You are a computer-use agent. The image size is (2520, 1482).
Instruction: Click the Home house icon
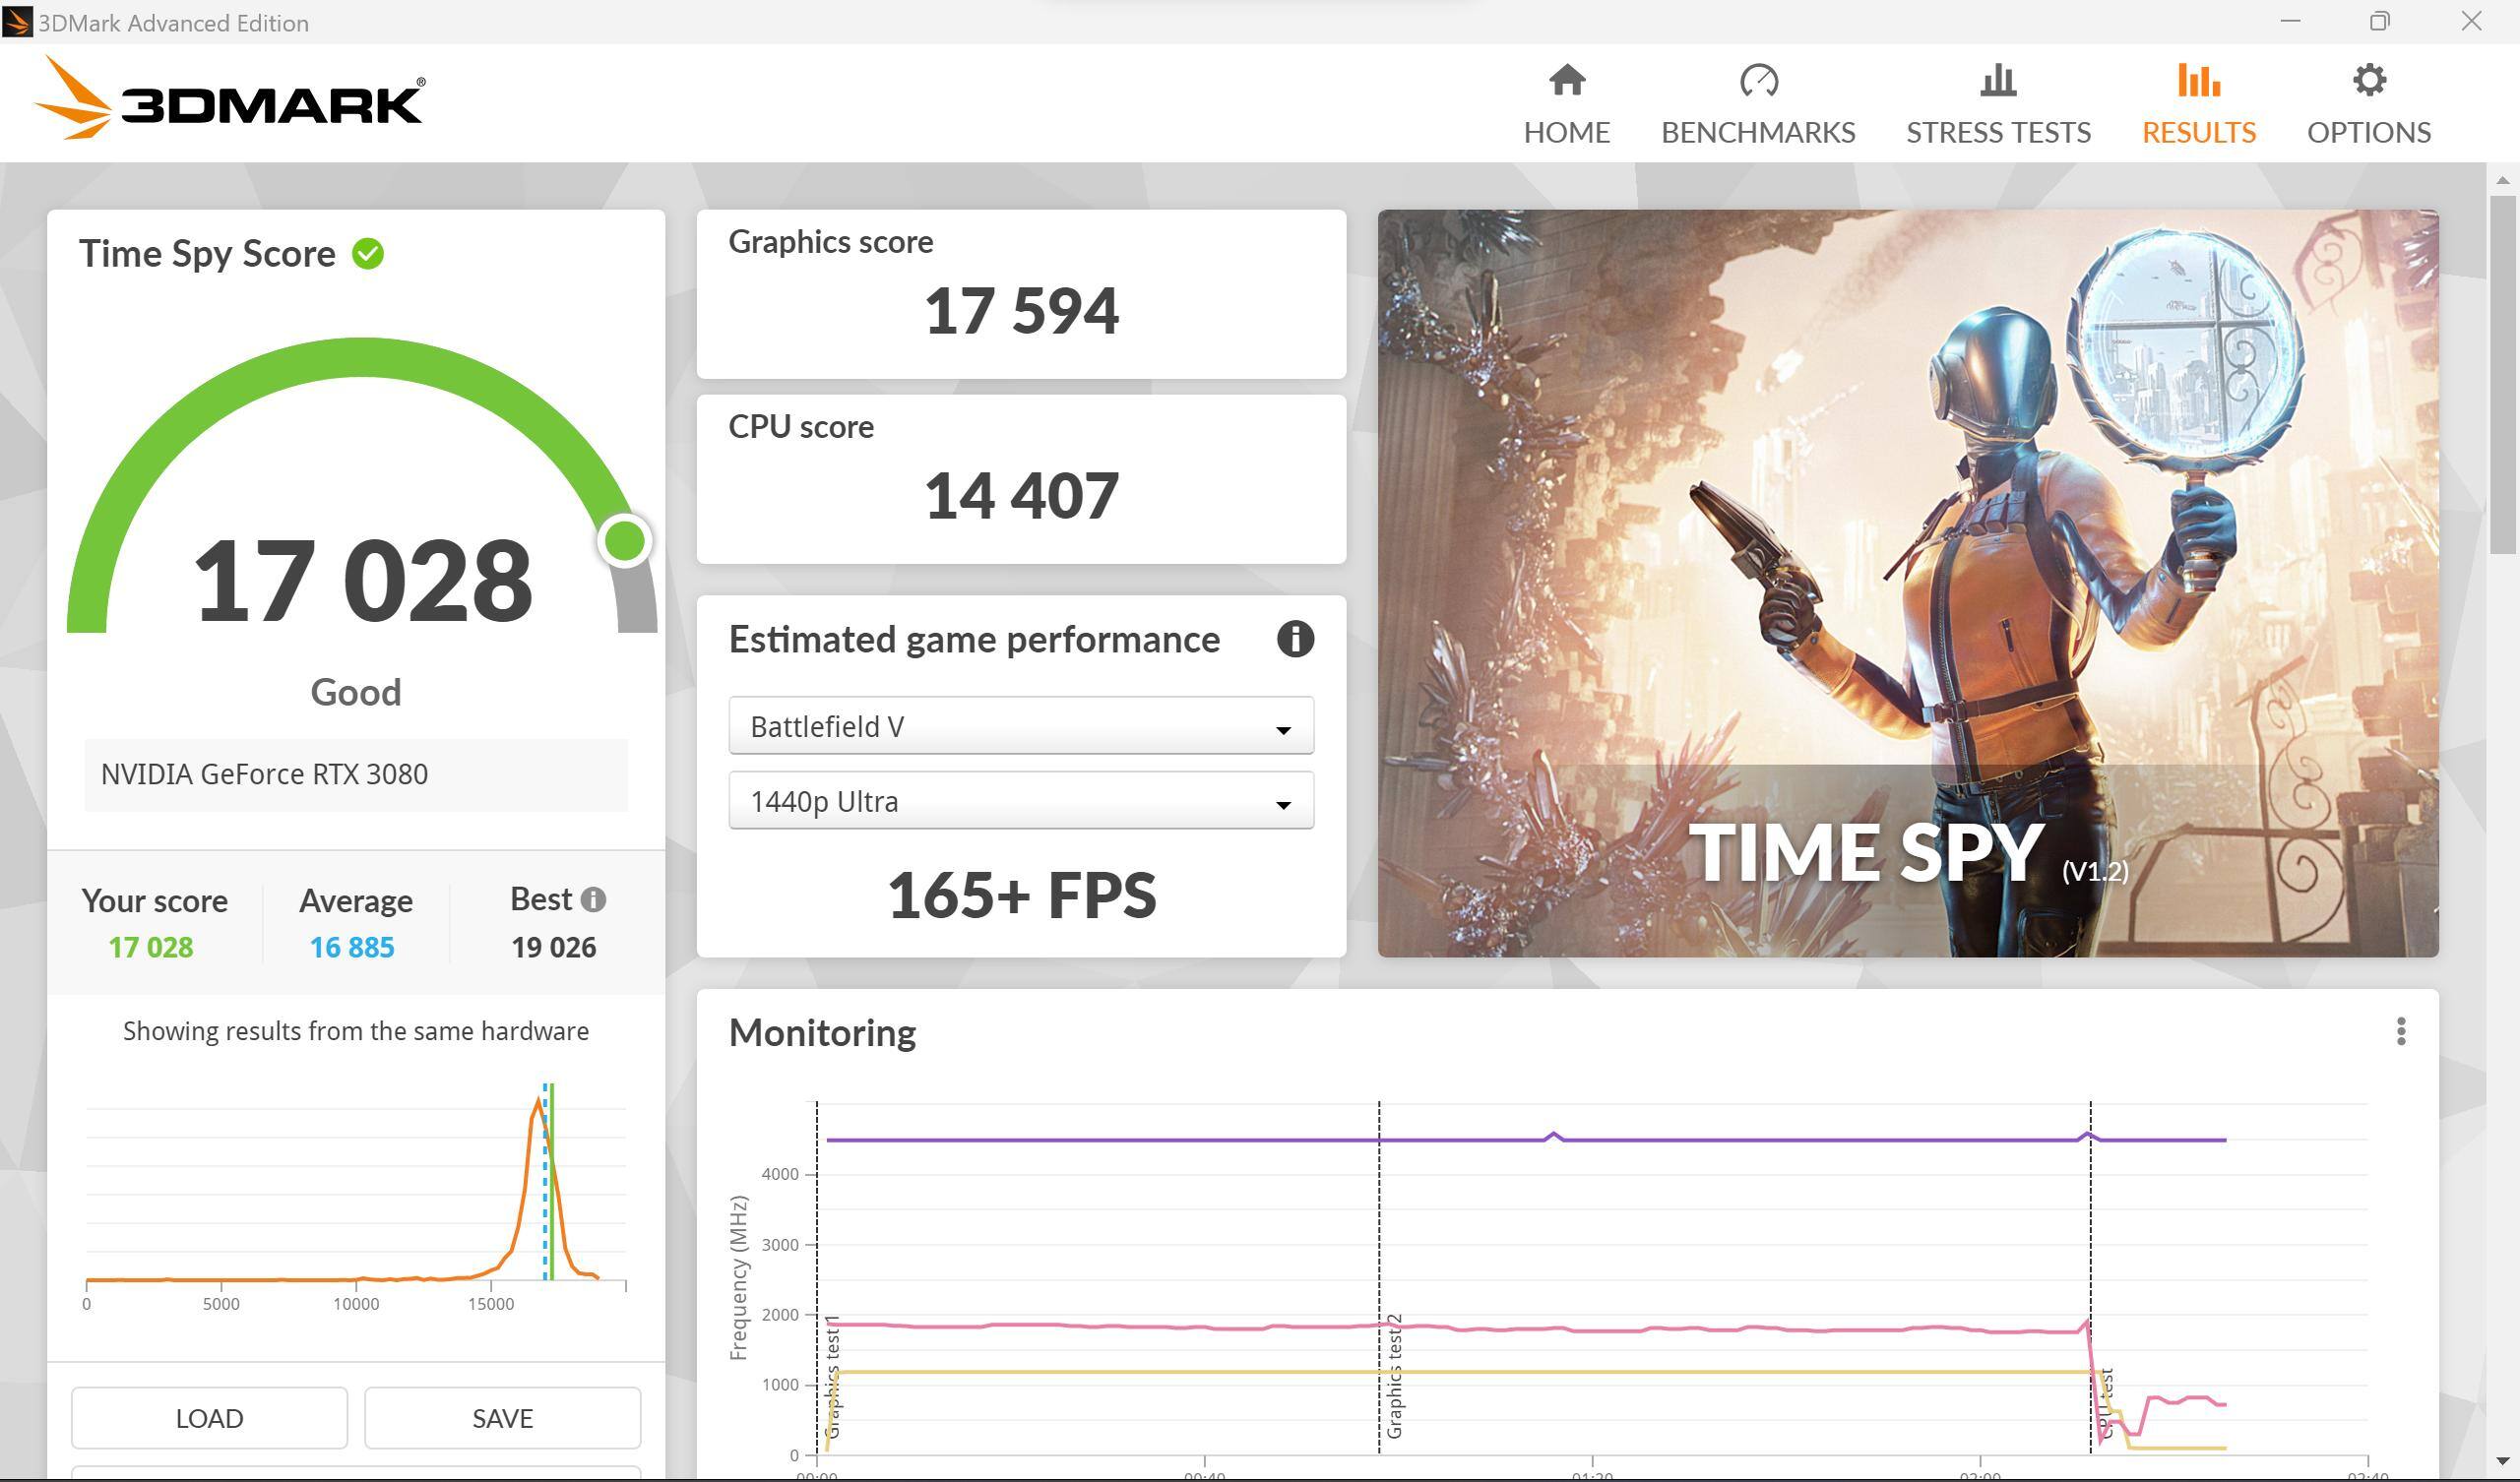(x=1566, y=81)
